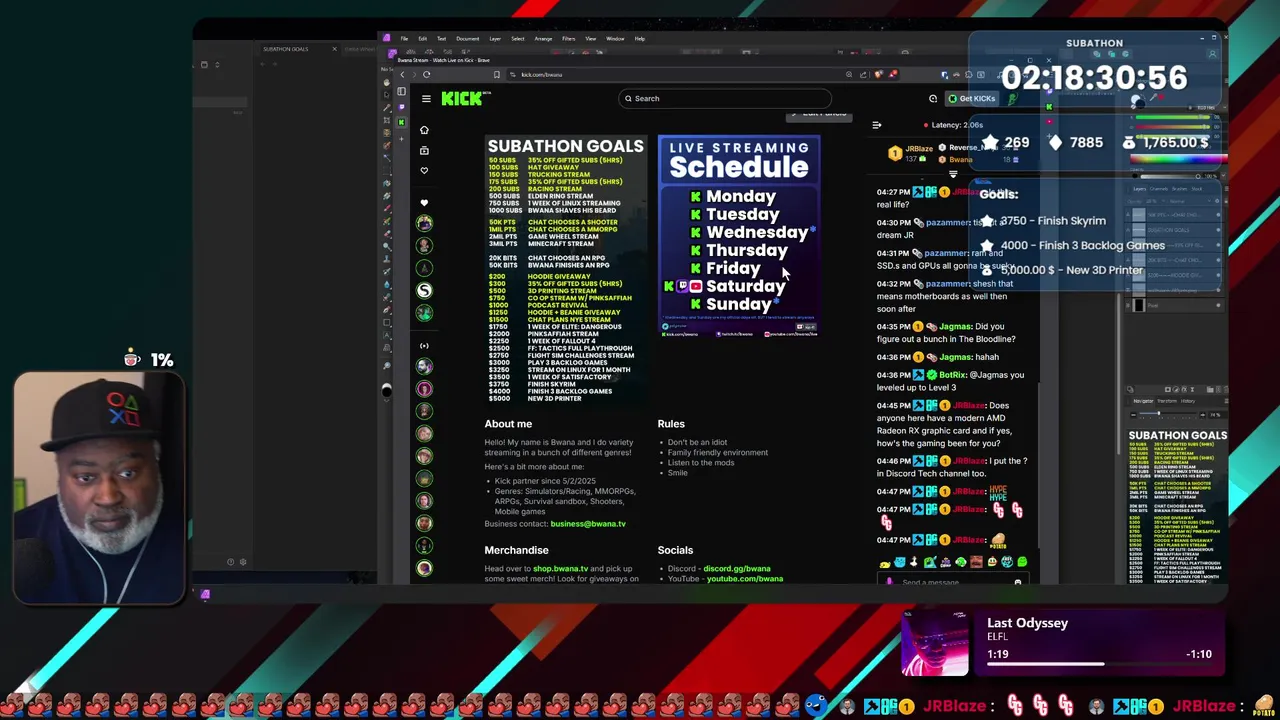Open the Twitch shortcut in Brave sidebar

pos(401,106)
